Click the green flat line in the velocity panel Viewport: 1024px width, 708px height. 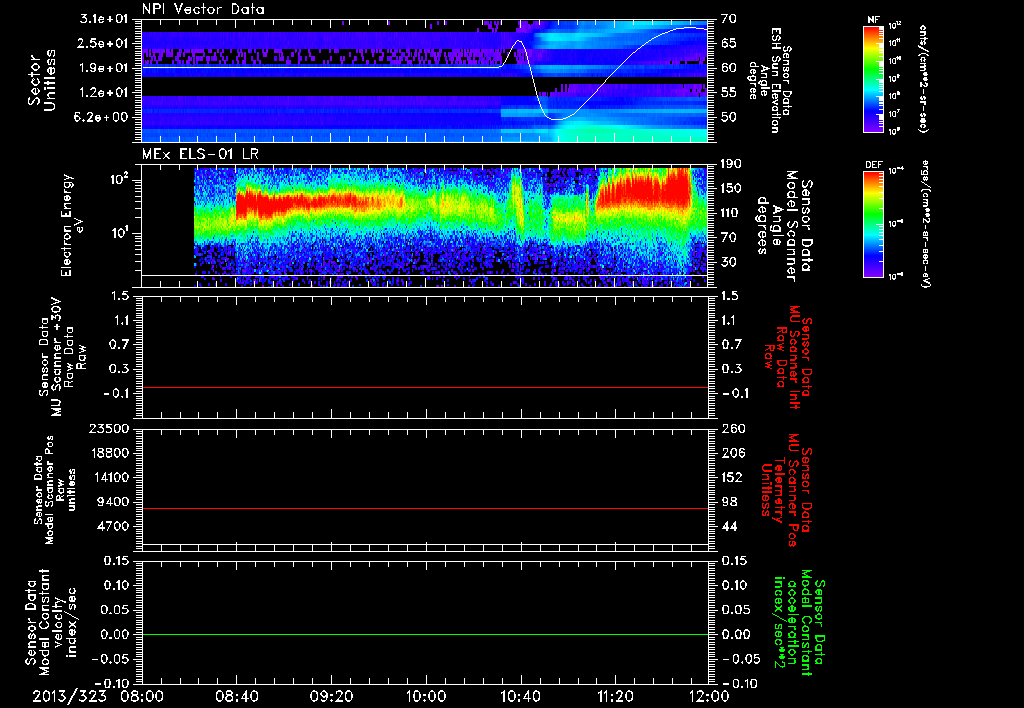[425, 634]
